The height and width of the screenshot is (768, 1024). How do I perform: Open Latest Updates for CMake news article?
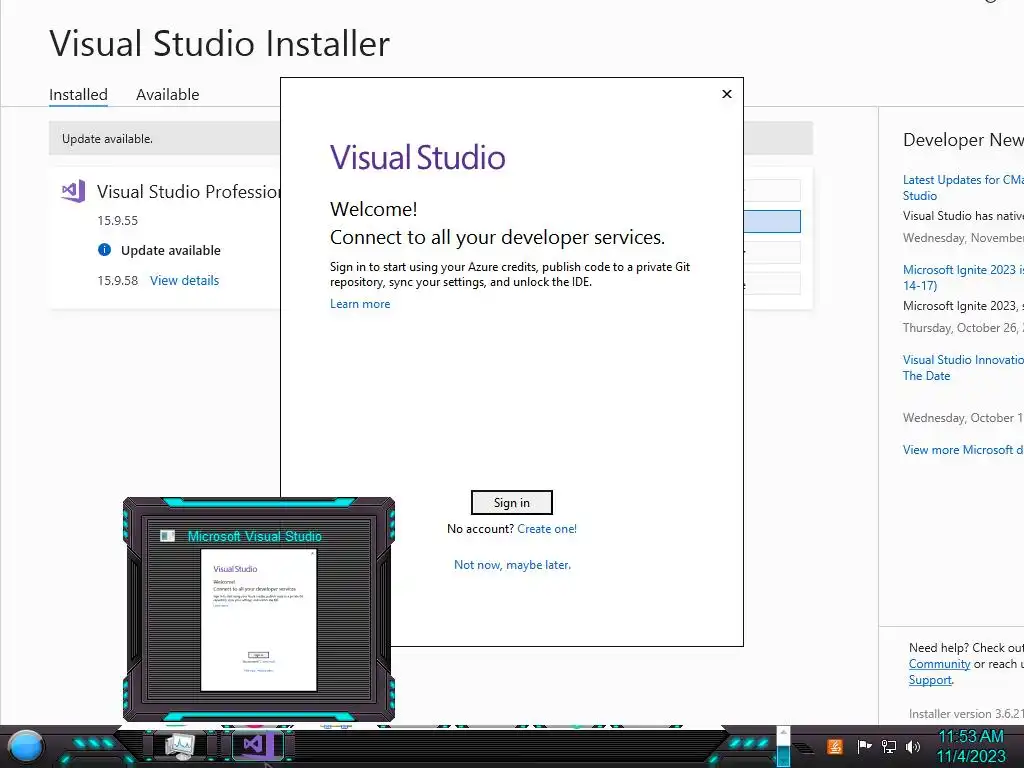[x=963, y=187]
